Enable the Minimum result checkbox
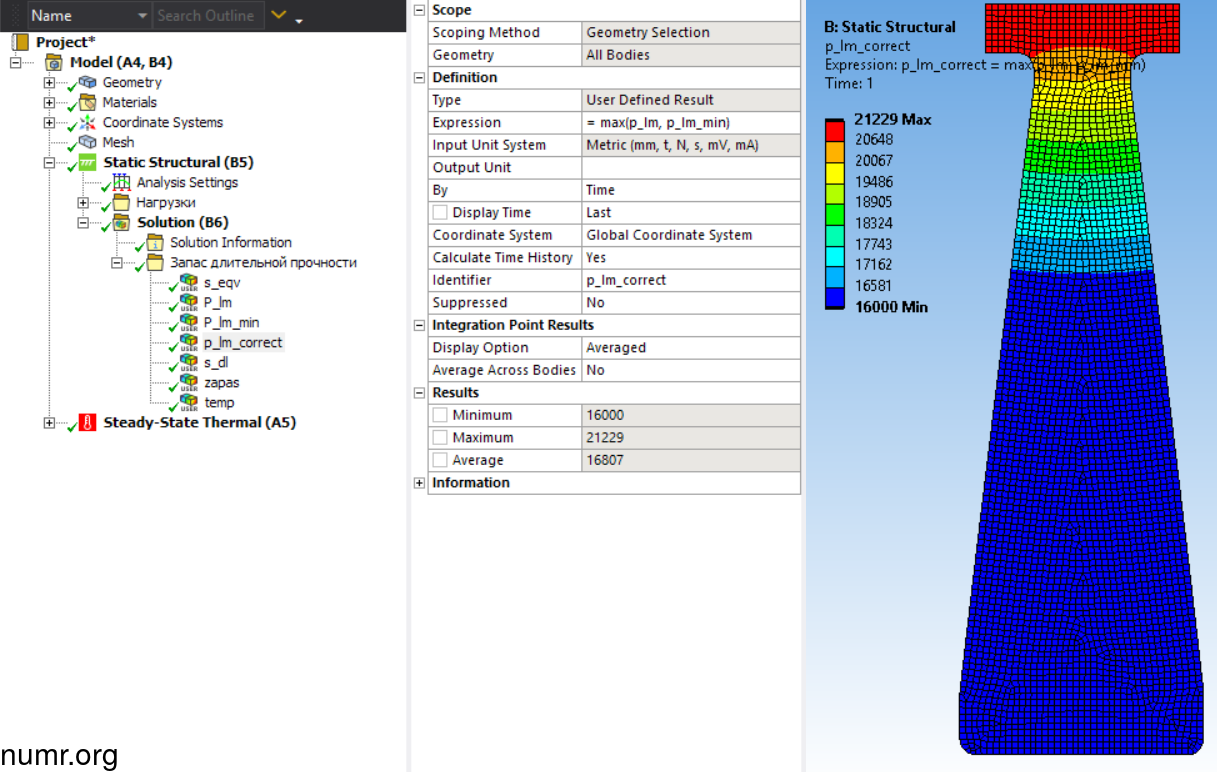1217x772 pixels. [440, 415]
